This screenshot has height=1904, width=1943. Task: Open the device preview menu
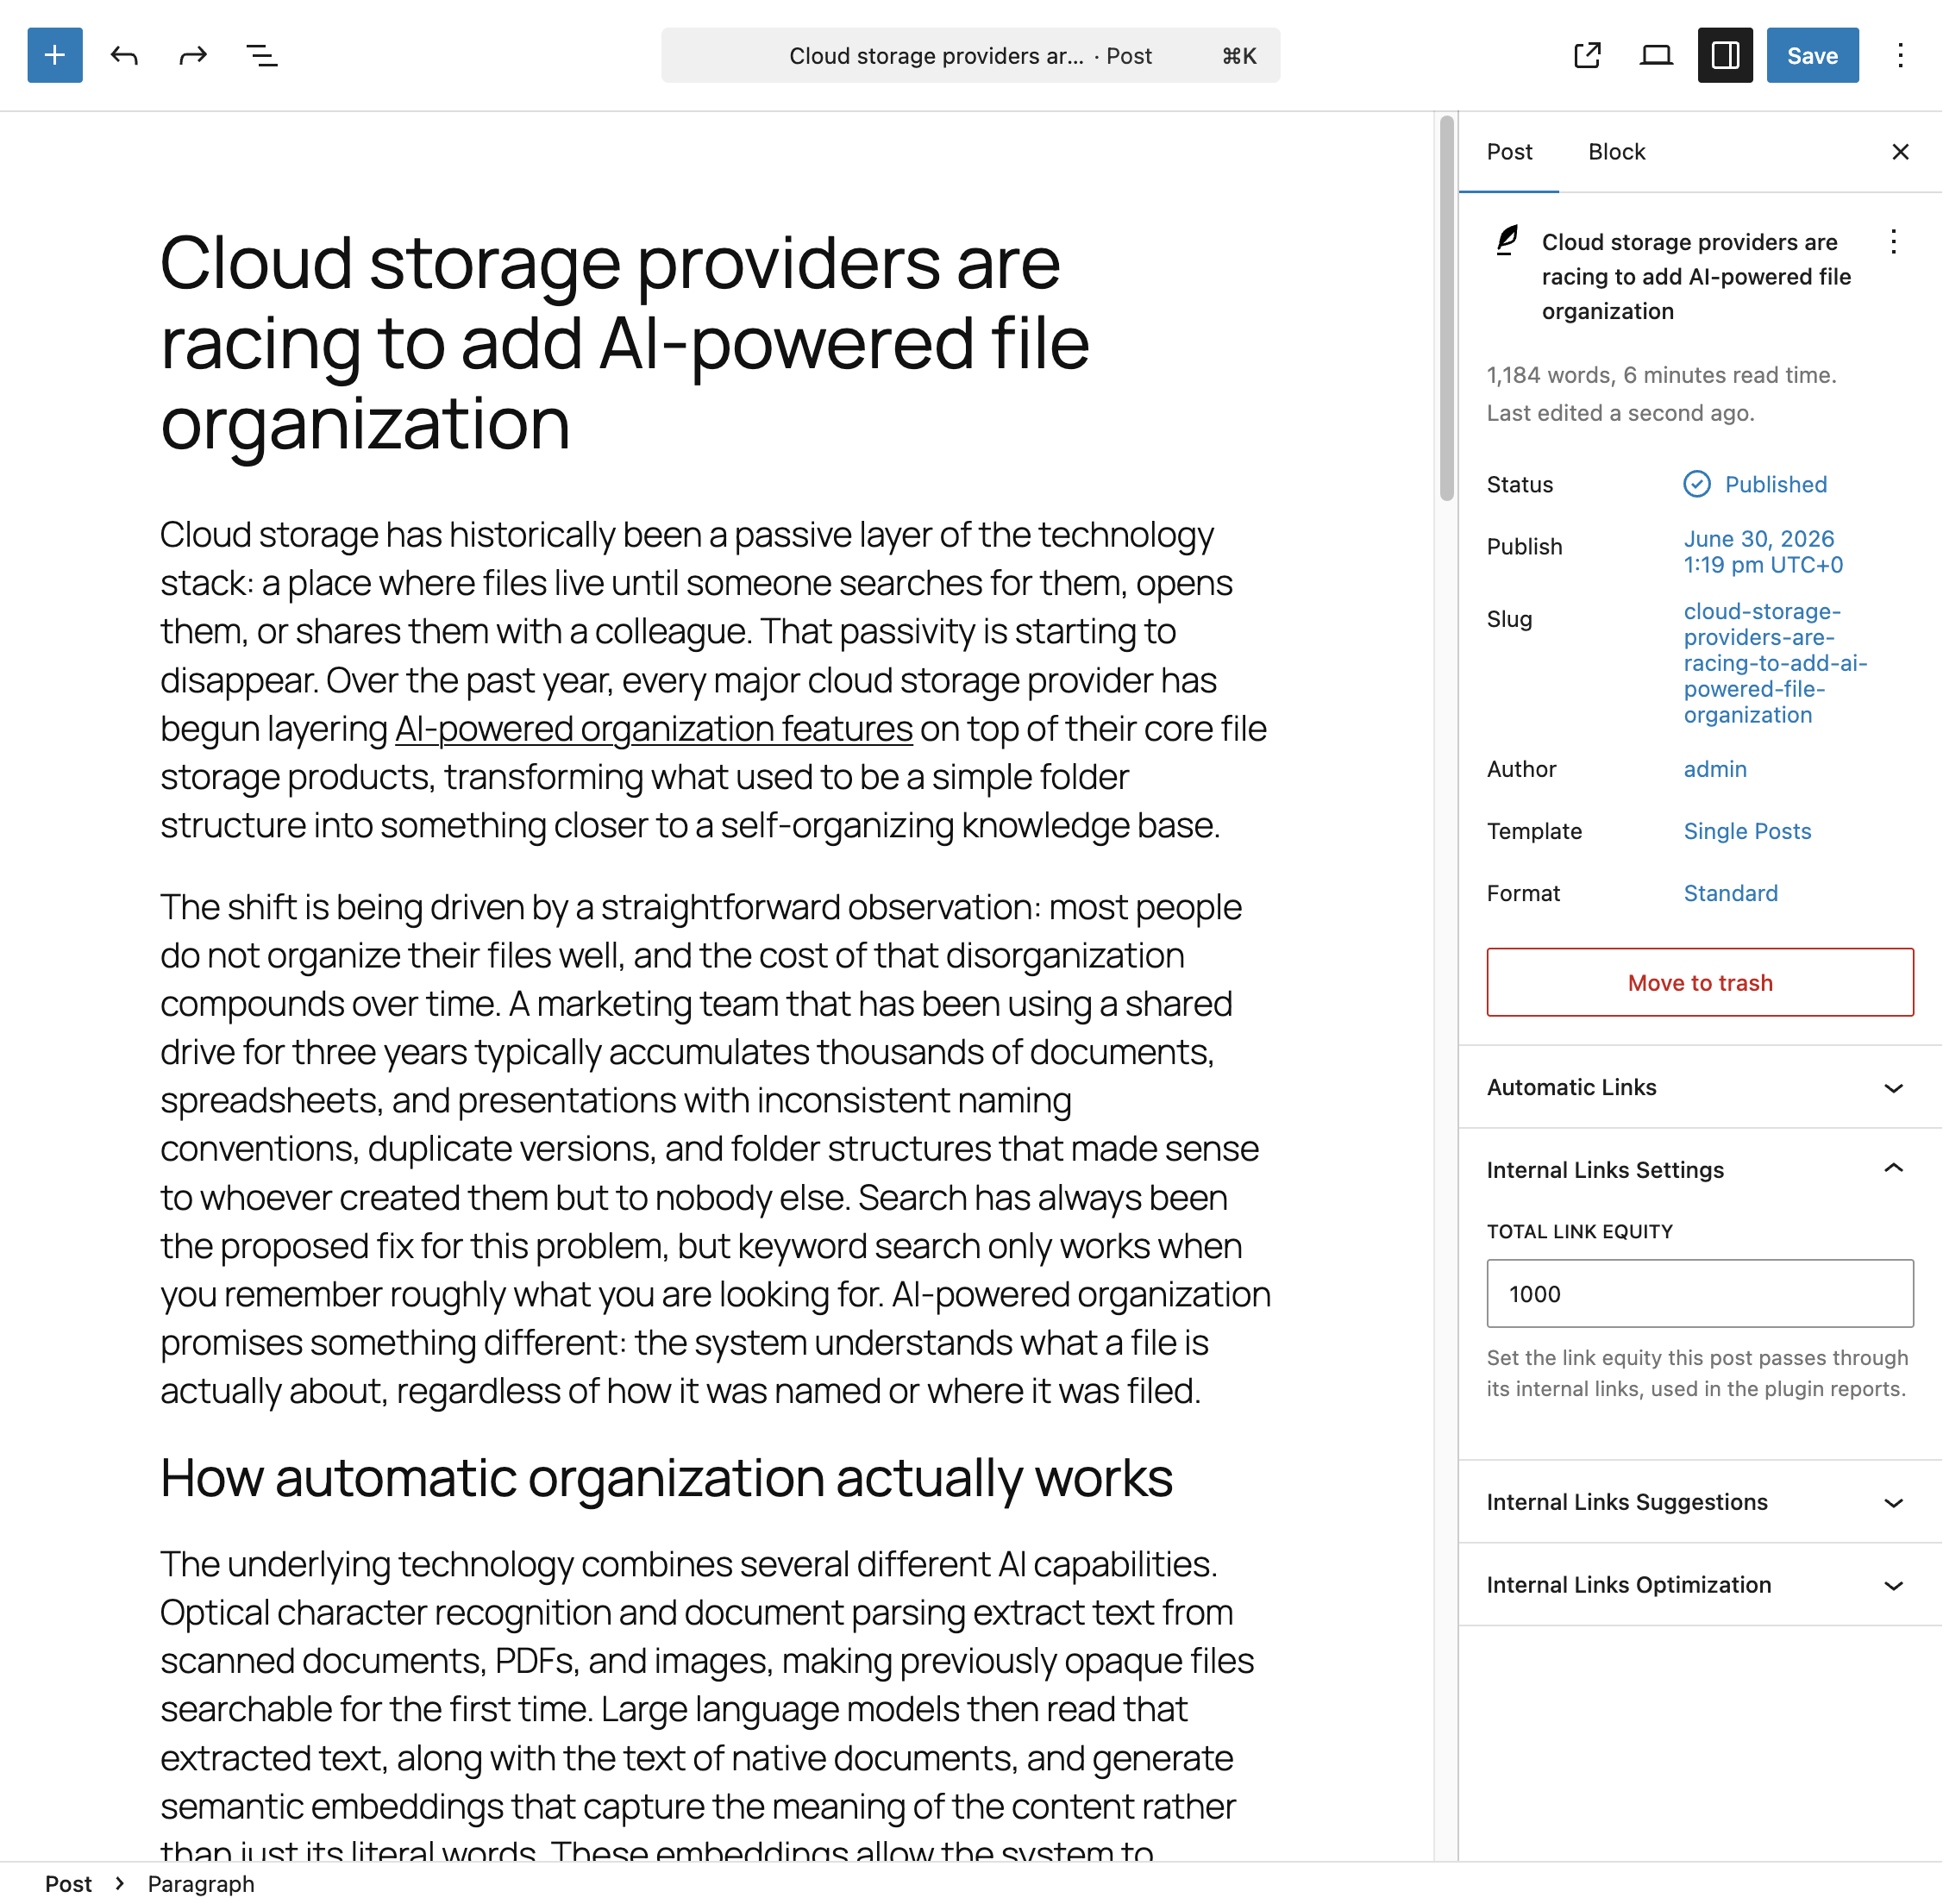(1656, 55)
